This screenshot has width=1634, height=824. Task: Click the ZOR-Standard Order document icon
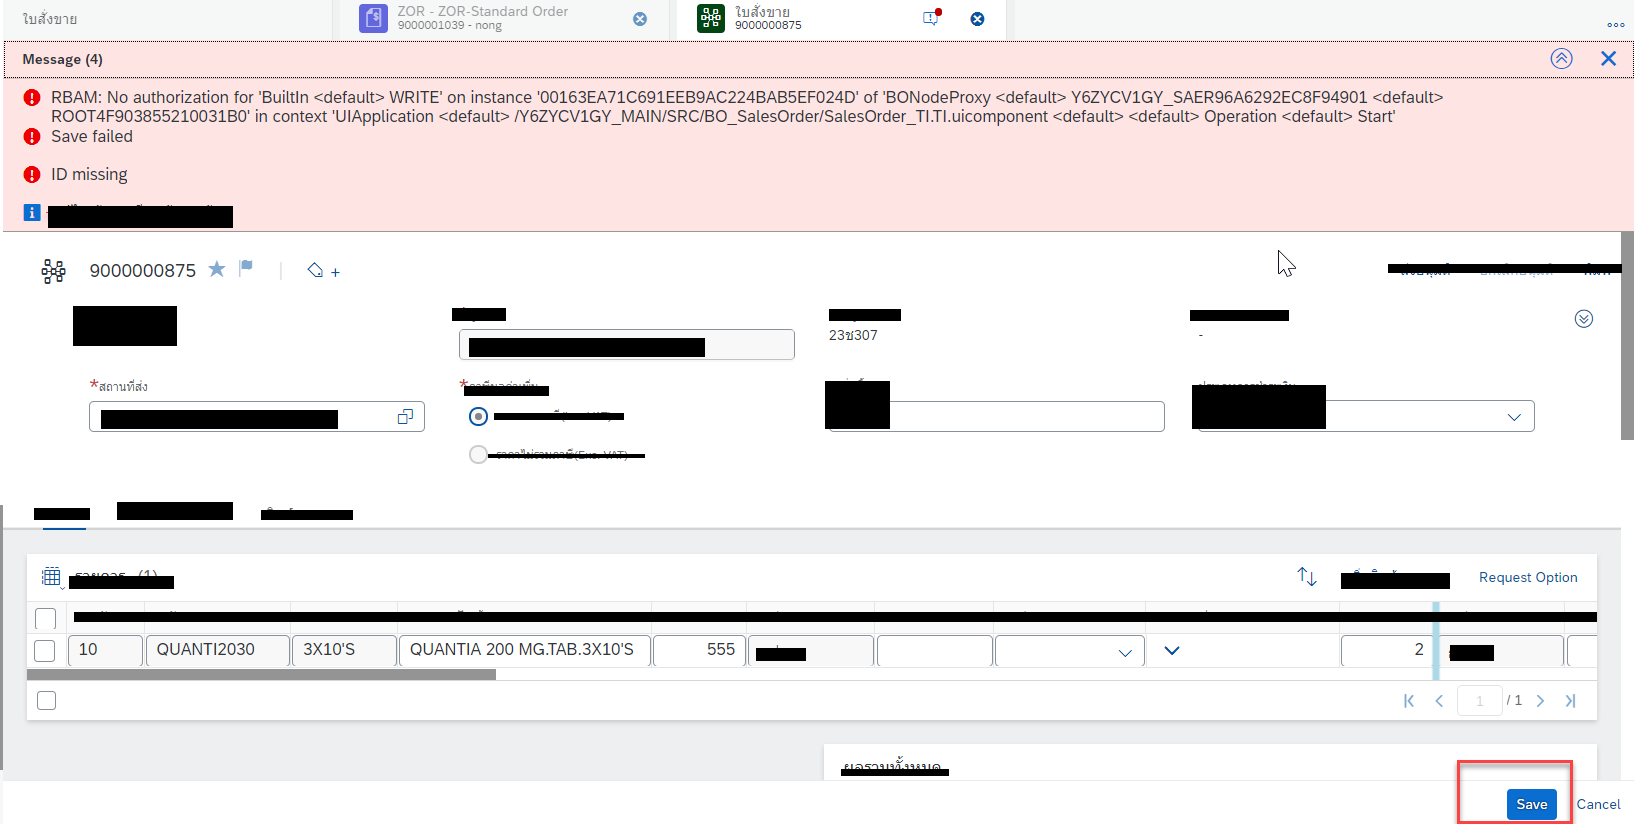tap(373, 18)
